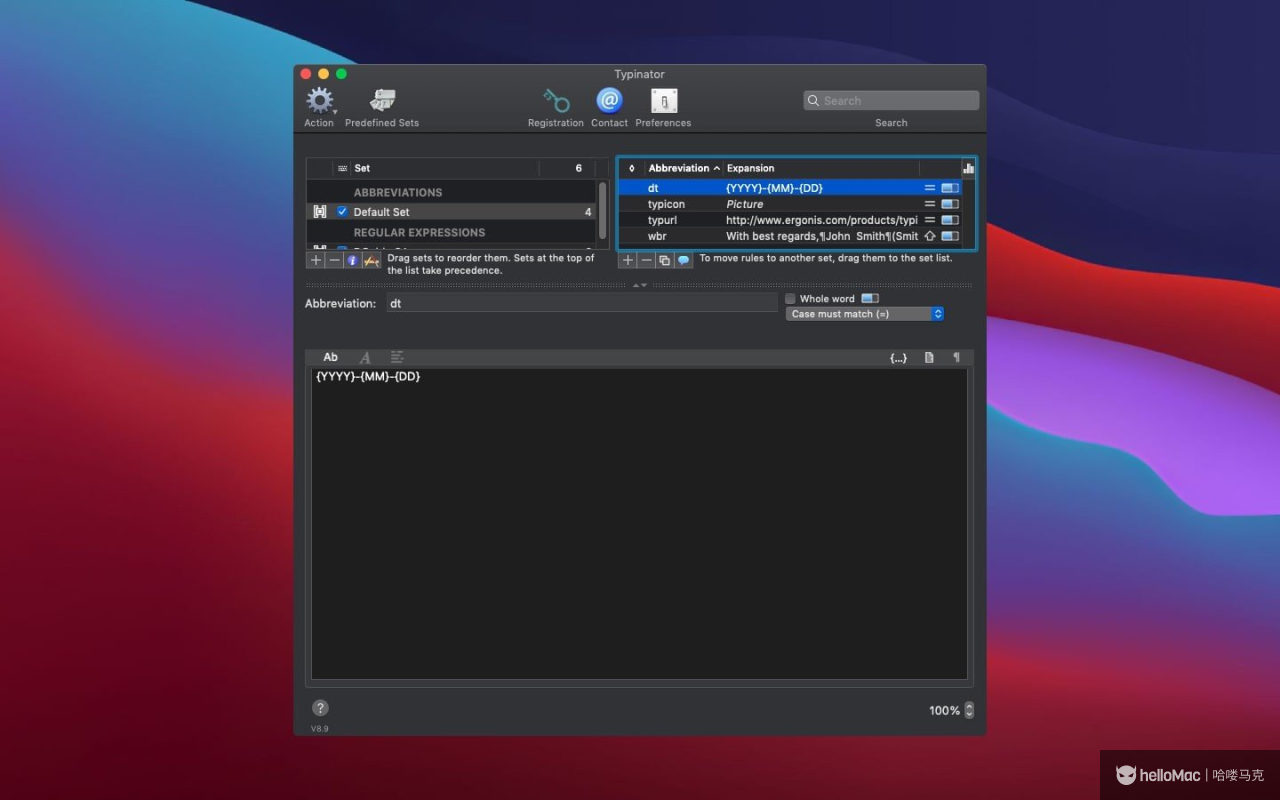
Task: Open Typinator Preferences
Action: click(x=664, y=101)
